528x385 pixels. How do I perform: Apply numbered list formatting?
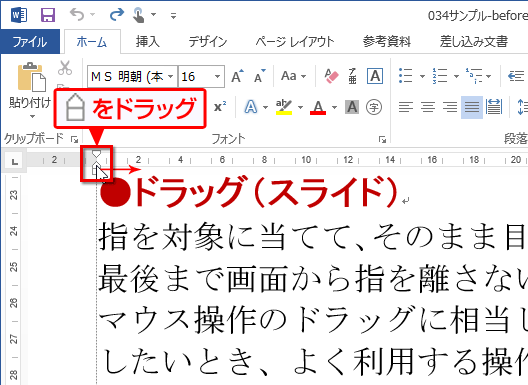coord(440,76)
